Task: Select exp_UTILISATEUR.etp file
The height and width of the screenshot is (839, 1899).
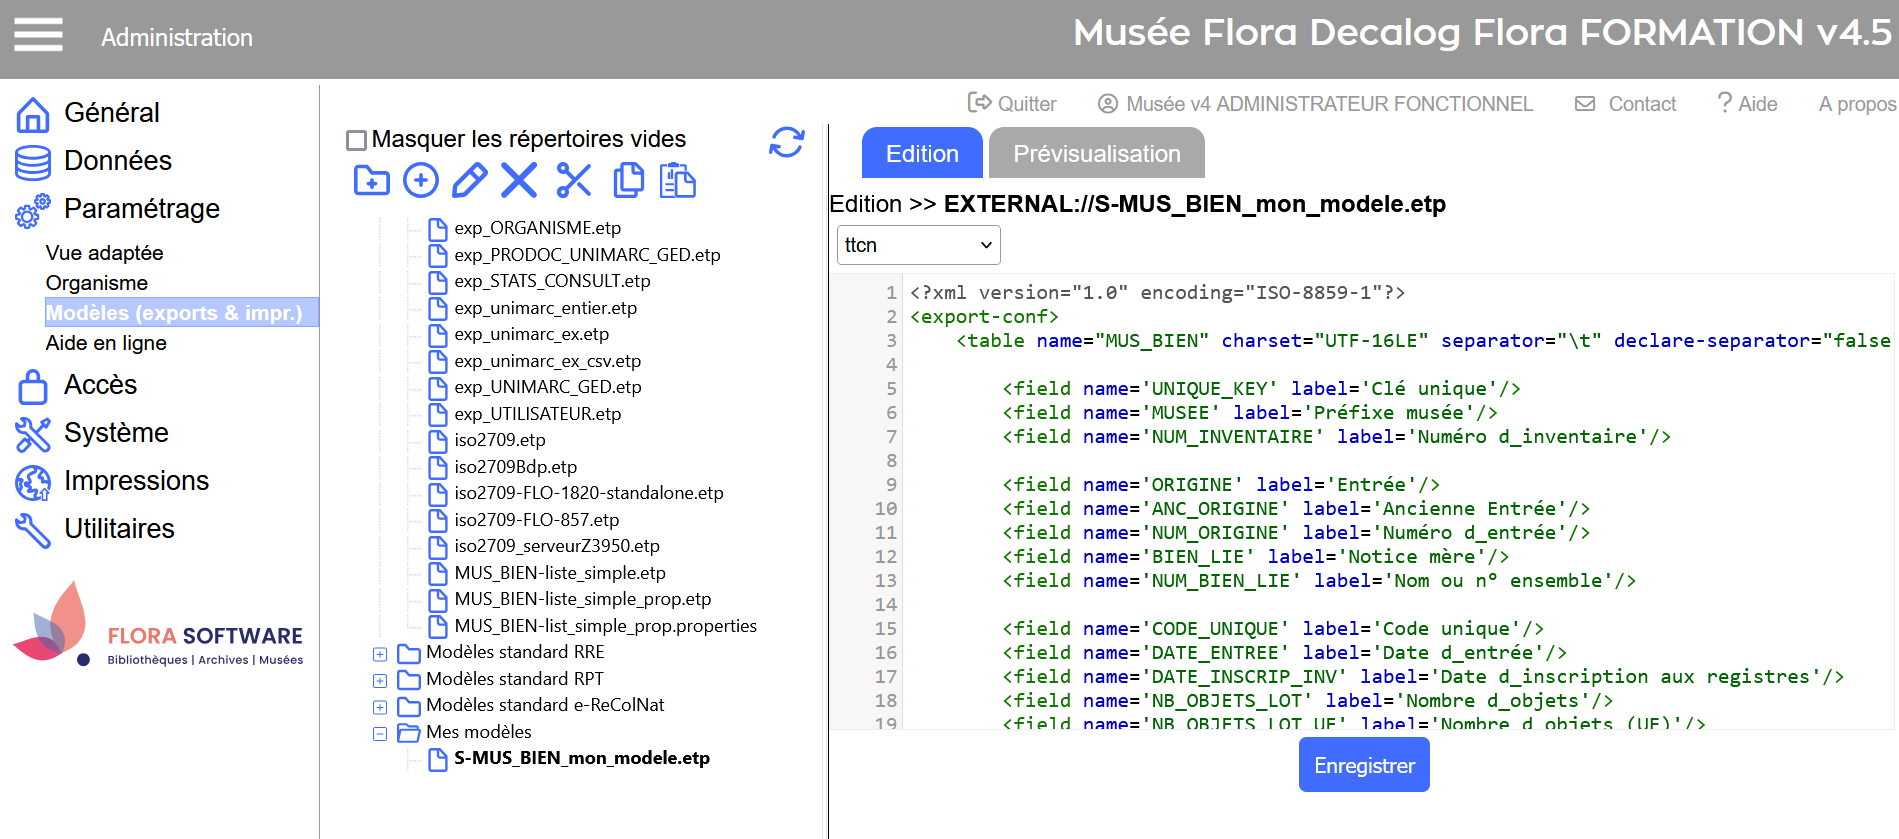Action: 537,415
